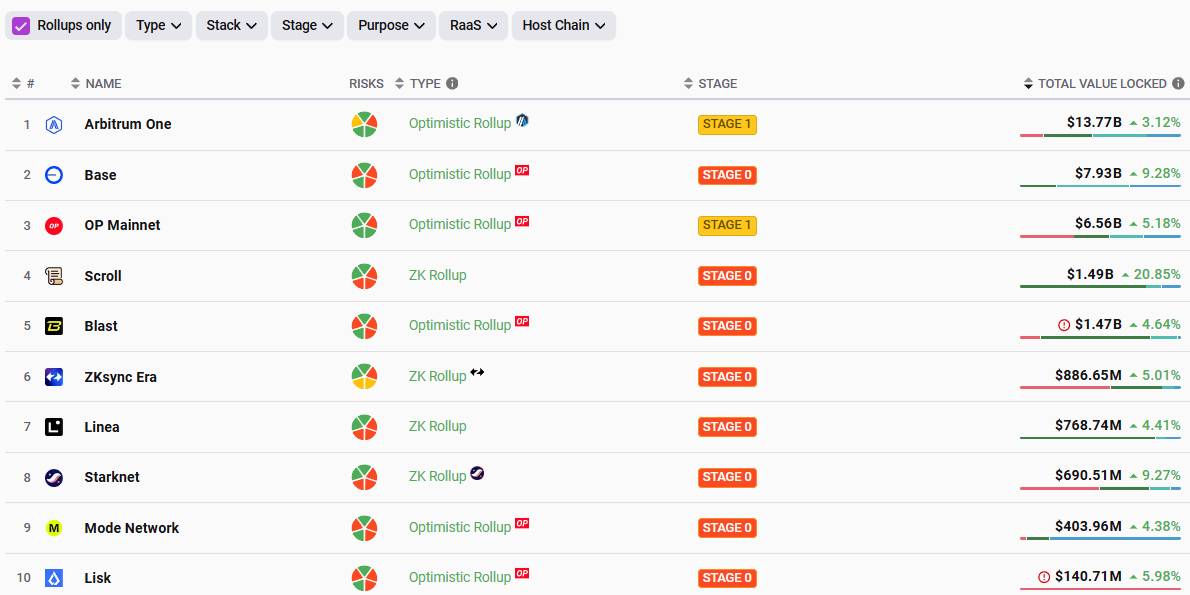Image resolution: width=1190 pixels, height=595 pixels.
Task: Click the info icon next to TYPE header
Action: tap(452, 83)
